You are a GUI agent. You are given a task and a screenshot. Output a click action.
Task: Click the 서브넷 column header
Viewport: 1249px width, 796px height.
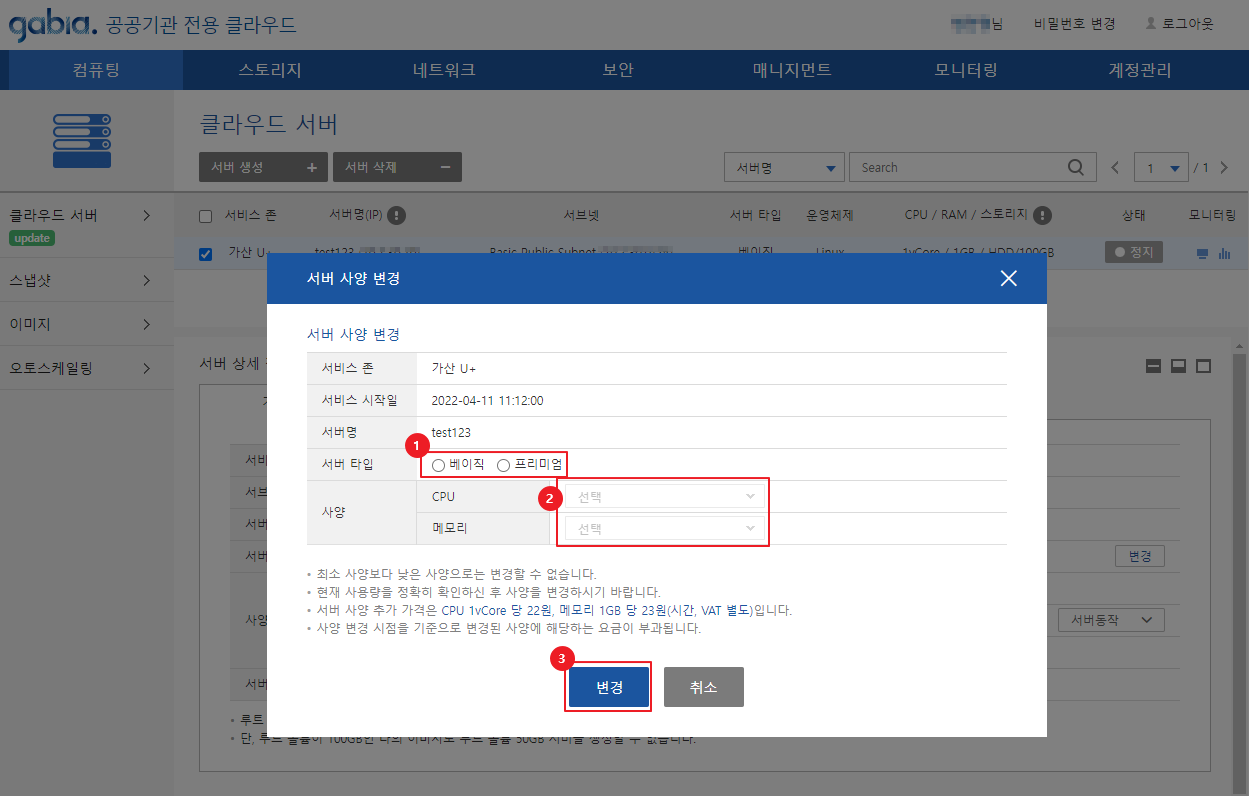pyautogui.click(x=581, y=216)
